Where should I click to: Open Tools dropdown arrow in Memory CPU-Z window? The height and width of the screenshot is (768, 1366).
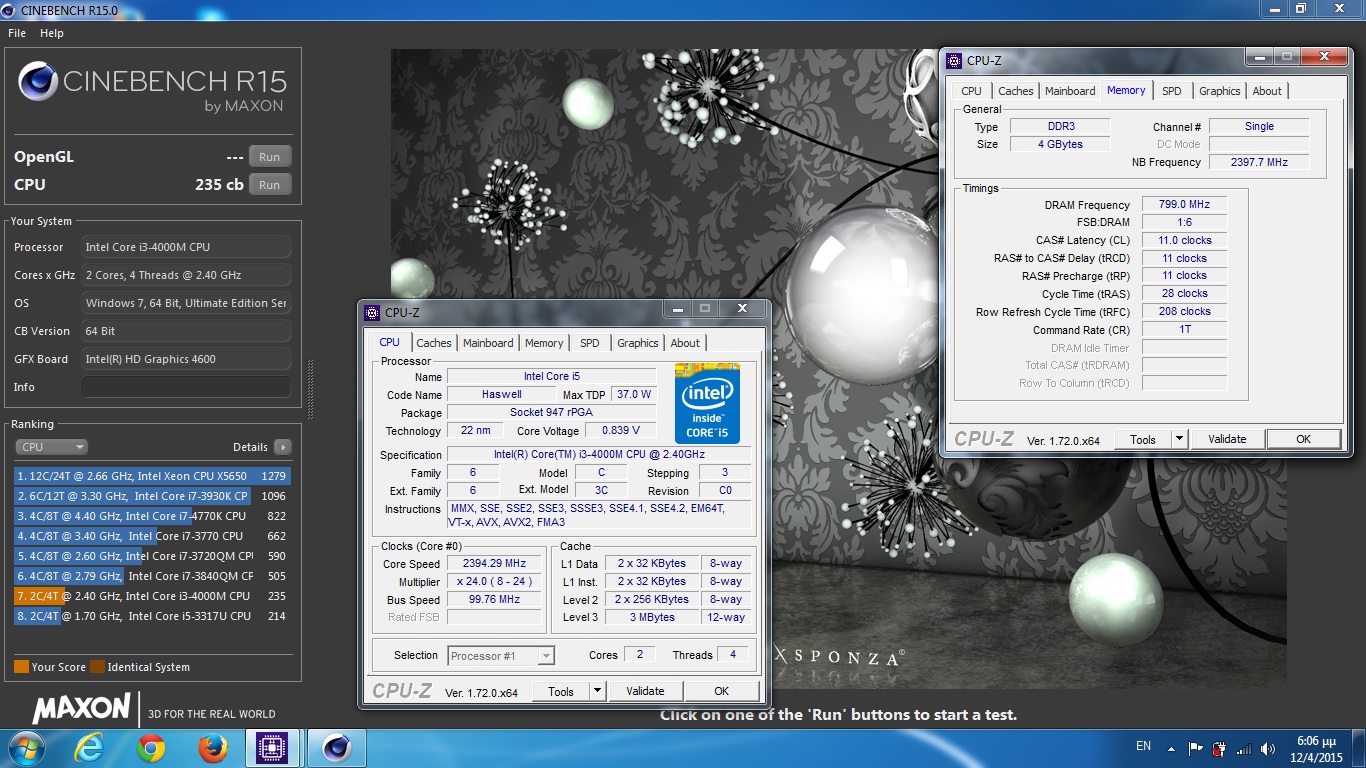1179,439
